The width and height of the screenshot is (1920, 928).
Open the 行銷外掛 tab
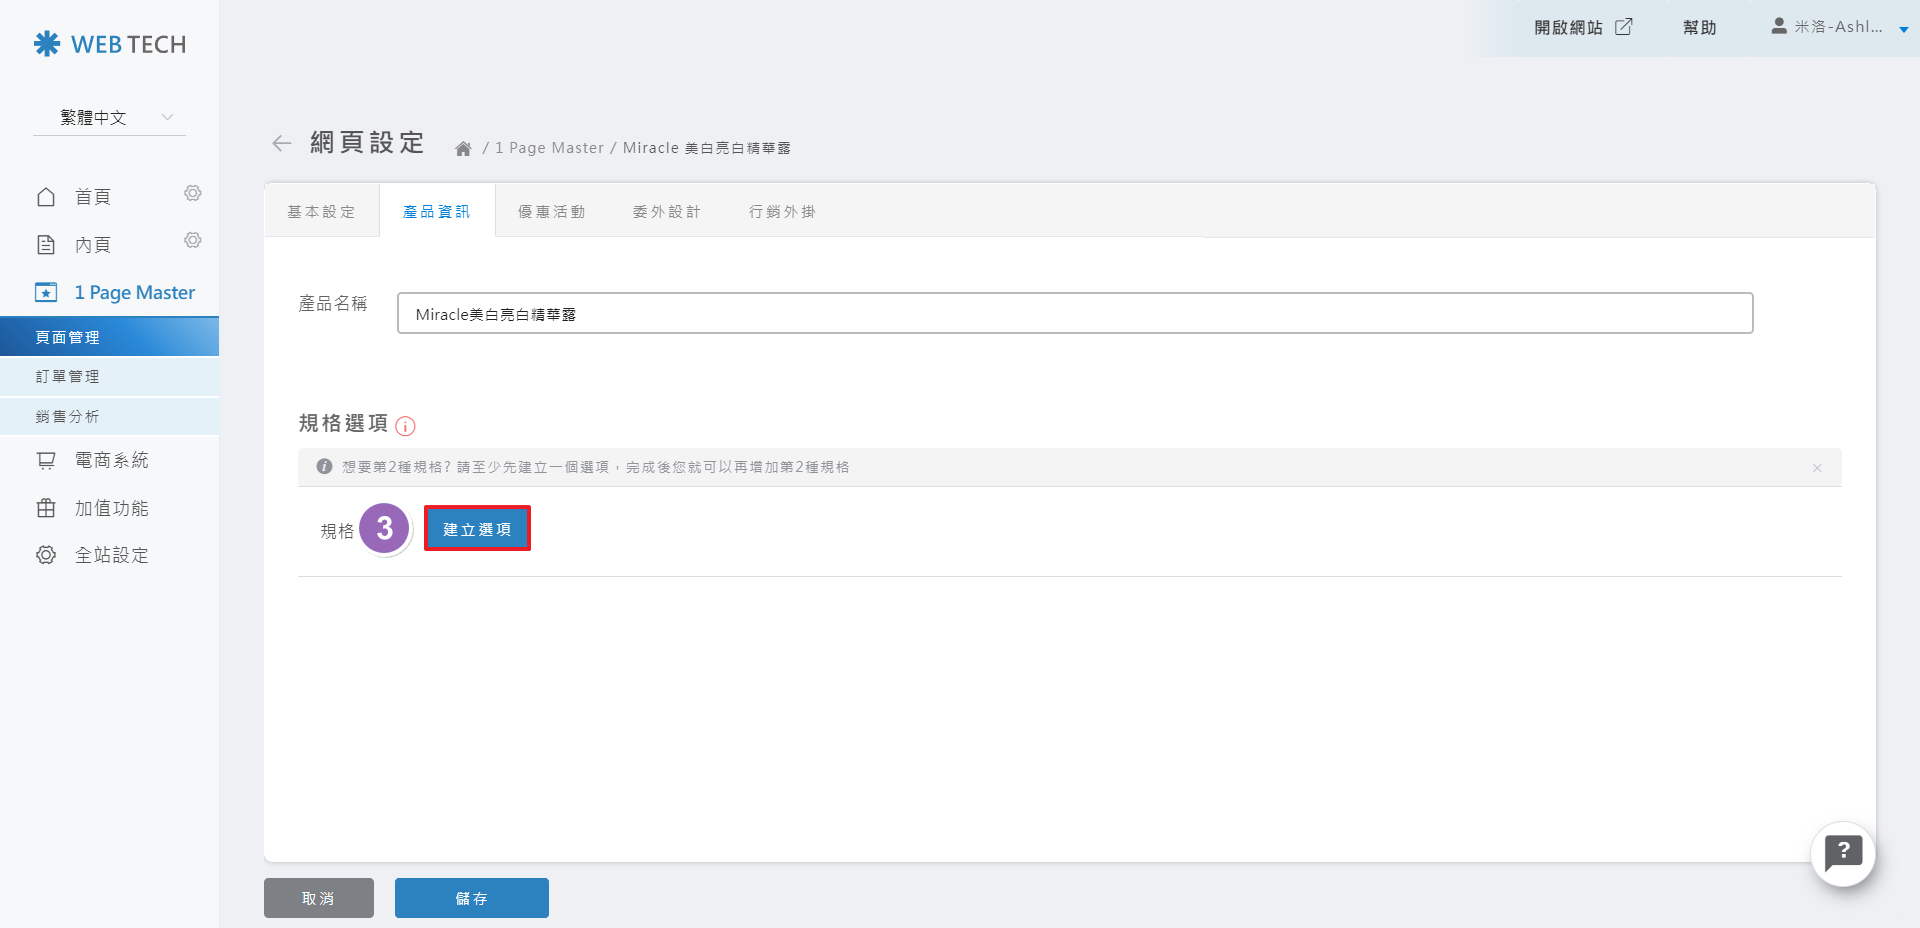782,212
